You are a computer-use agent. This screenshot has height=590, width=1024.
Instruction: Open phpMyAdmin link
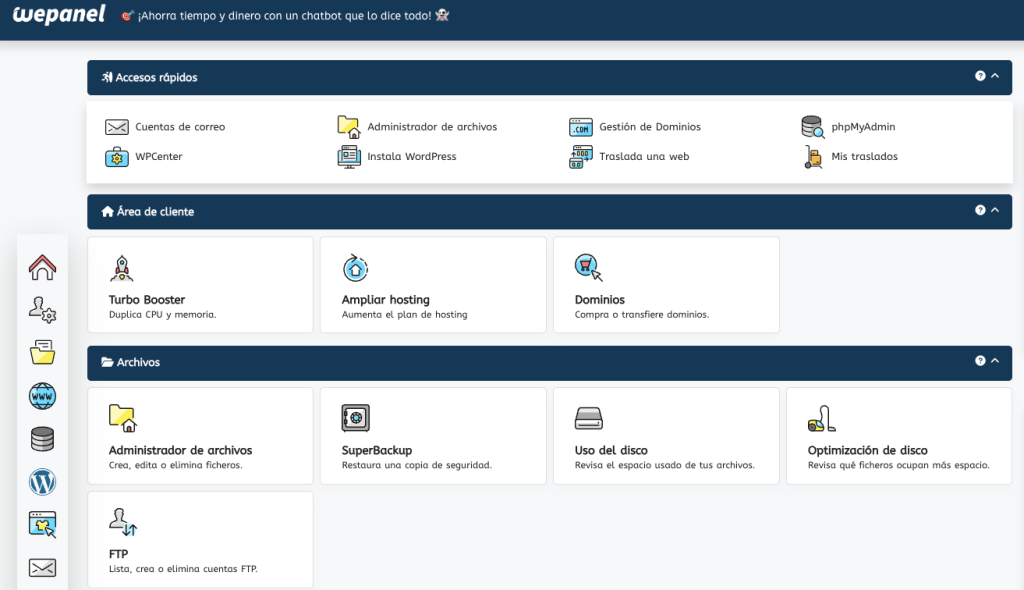tap(863, 127)
